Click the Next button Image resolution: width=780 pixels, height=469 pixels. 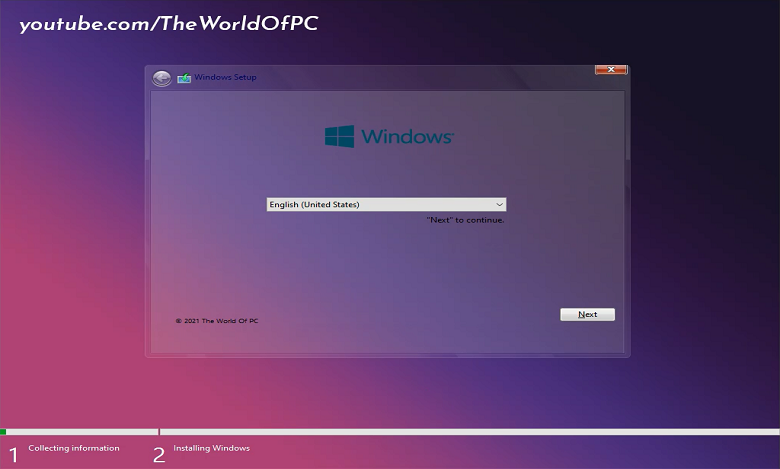[587, 314]
